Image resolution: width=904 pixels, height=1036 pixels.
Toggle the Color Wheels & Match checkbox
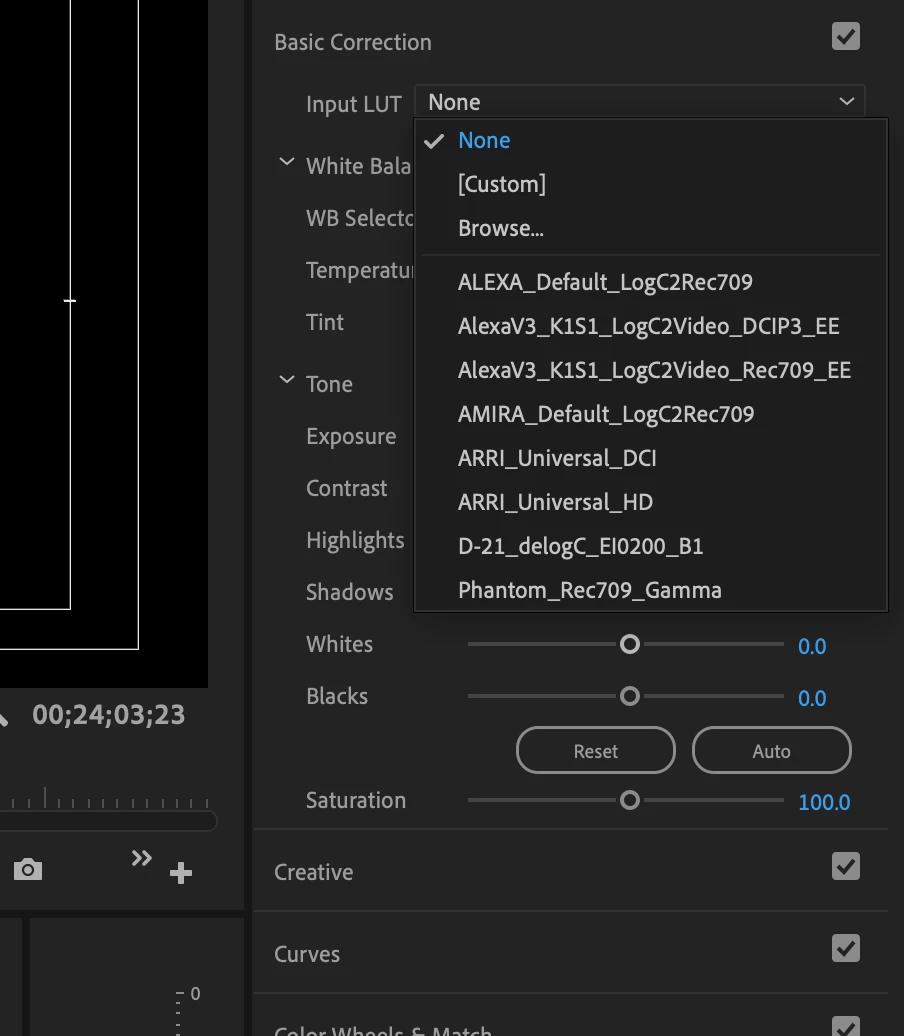[846, 1026]
